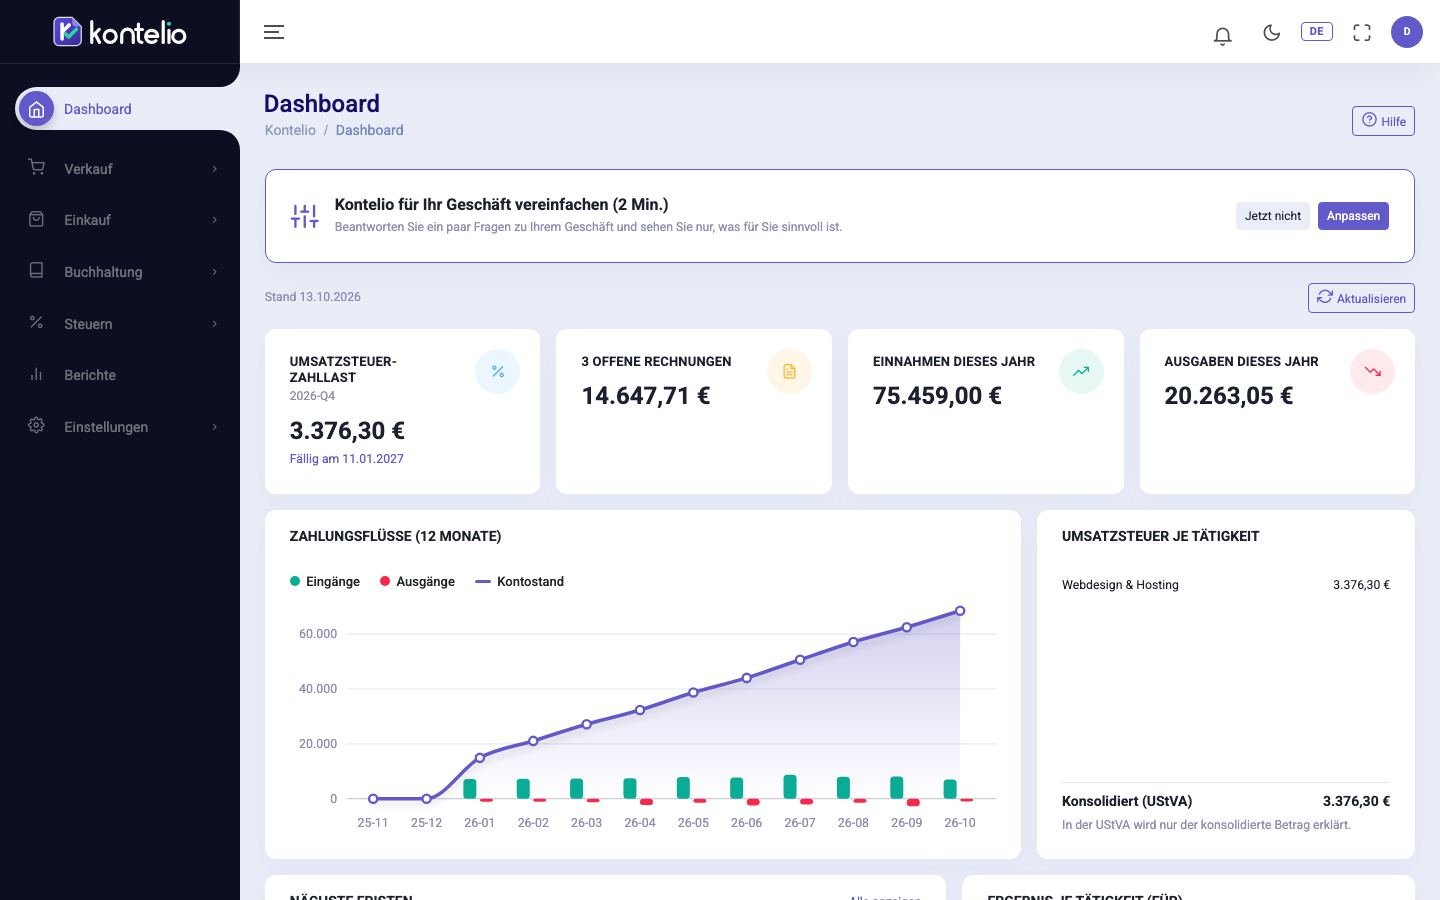Click the 2026-Q4 period label
The height and width of the screenshot is (900, 1440).
pos(312,396)
